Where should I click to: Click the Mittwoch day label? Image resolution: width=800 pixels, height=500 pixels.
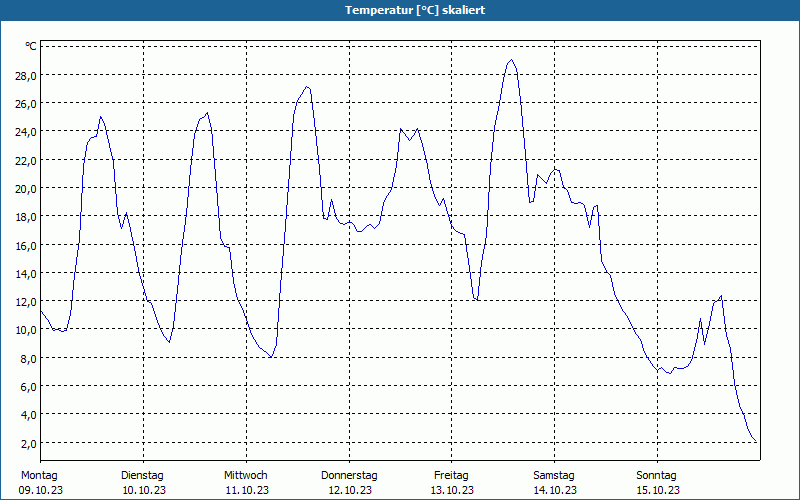pyautogui.click(x=245, y=476)
